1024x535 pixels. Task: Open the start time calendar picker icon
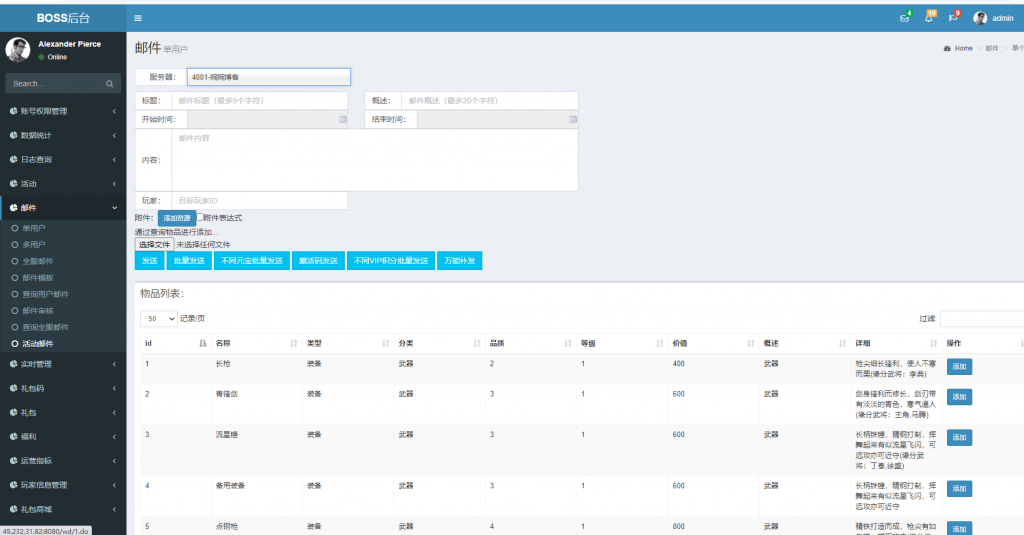click(x=343, y=119)
